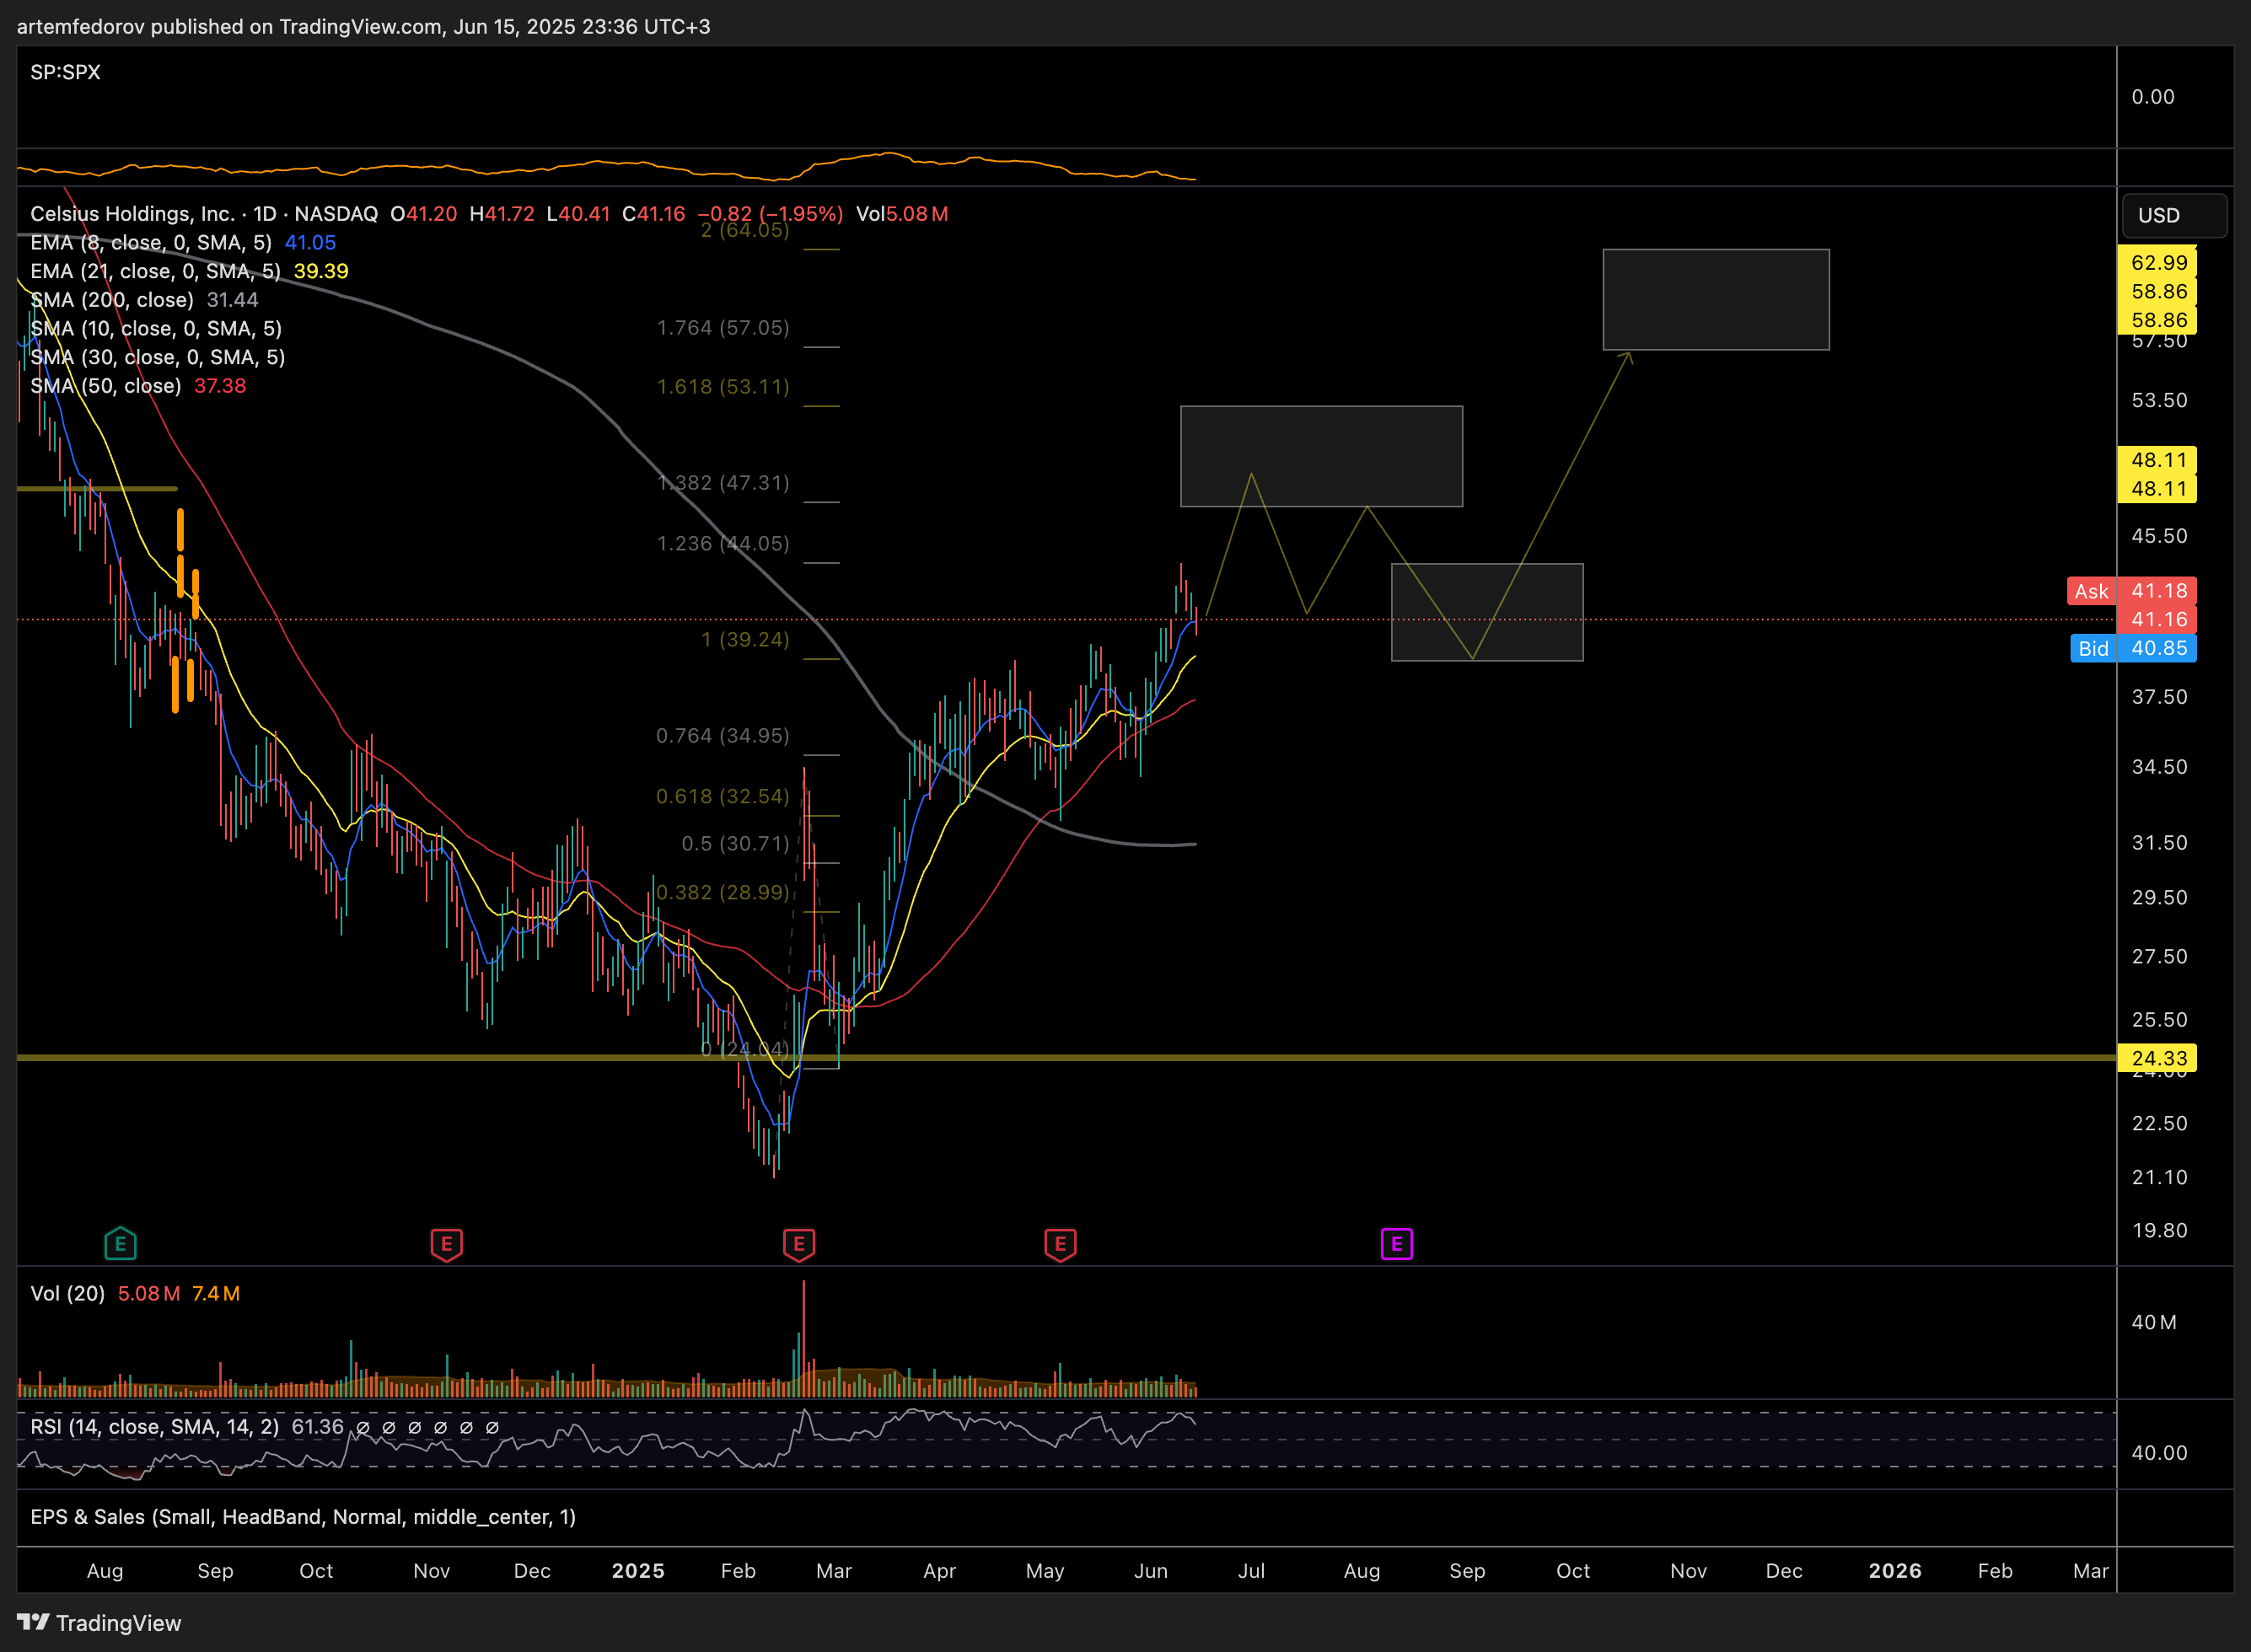This screenshot has height=1652, width=2251.
Task: Click the Vol (20) indicator legend
Action: (x=67, y=1293)
